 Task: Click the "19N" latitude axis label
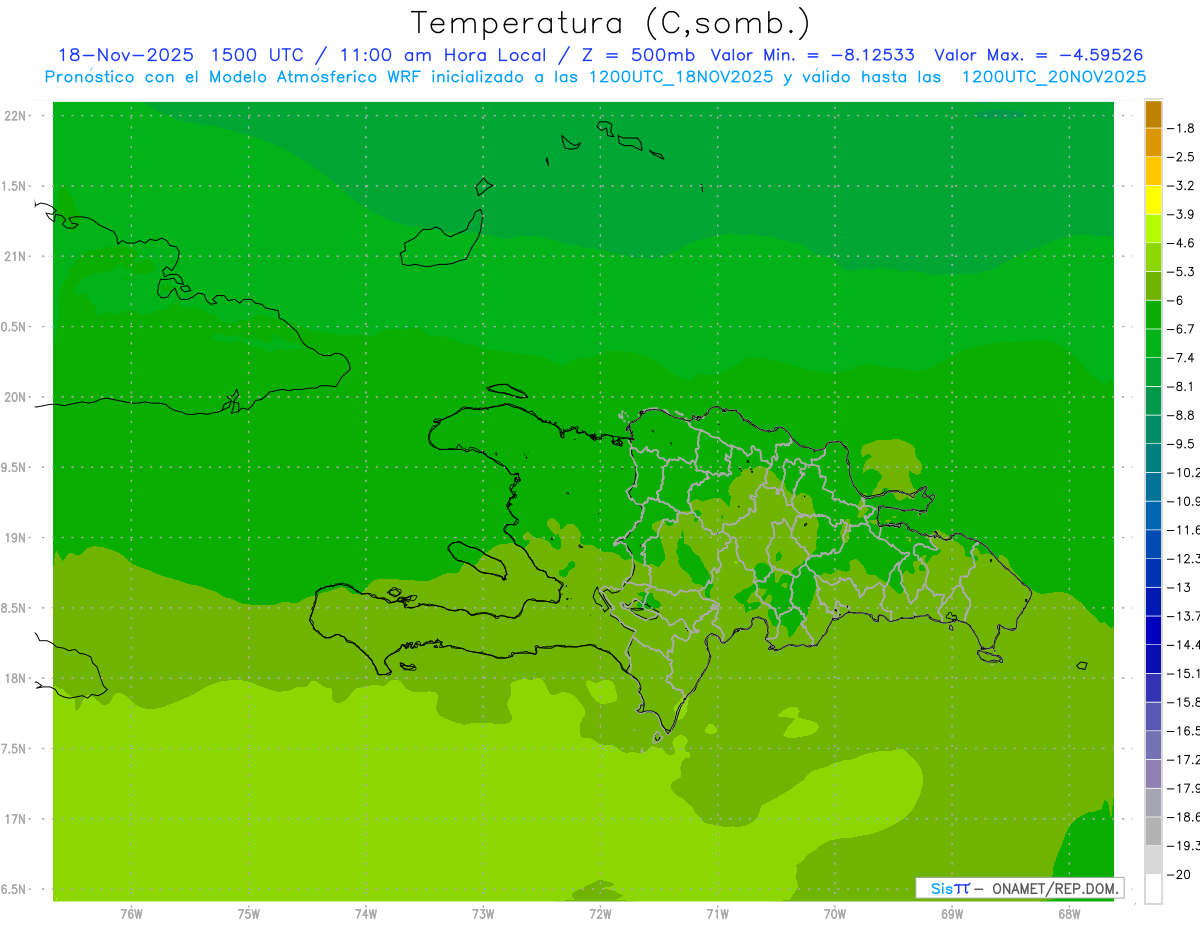[16, 538]
